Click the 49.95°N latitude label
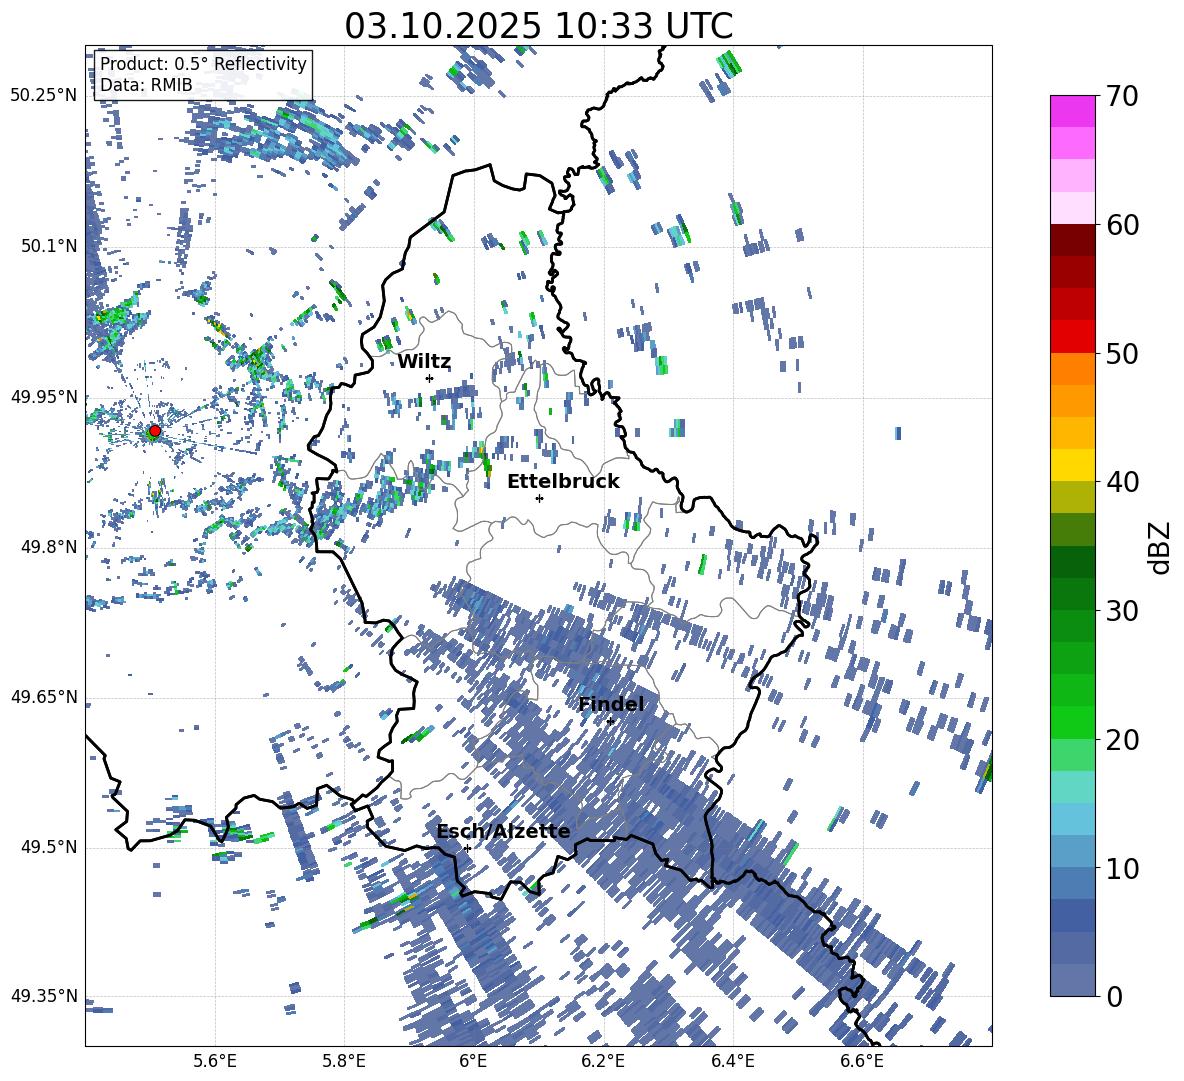The image size is (1184, 1081). click(44, 396)
